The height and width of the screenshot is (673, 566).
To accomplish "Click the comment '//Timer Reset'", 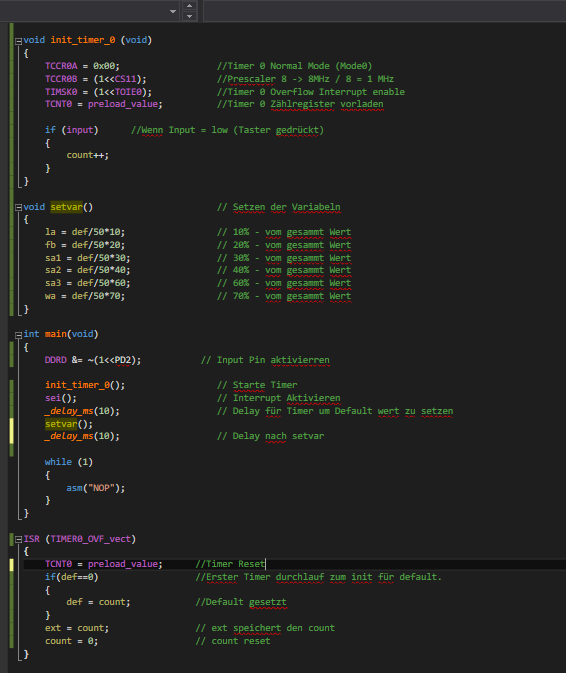I will pos(230,564).
